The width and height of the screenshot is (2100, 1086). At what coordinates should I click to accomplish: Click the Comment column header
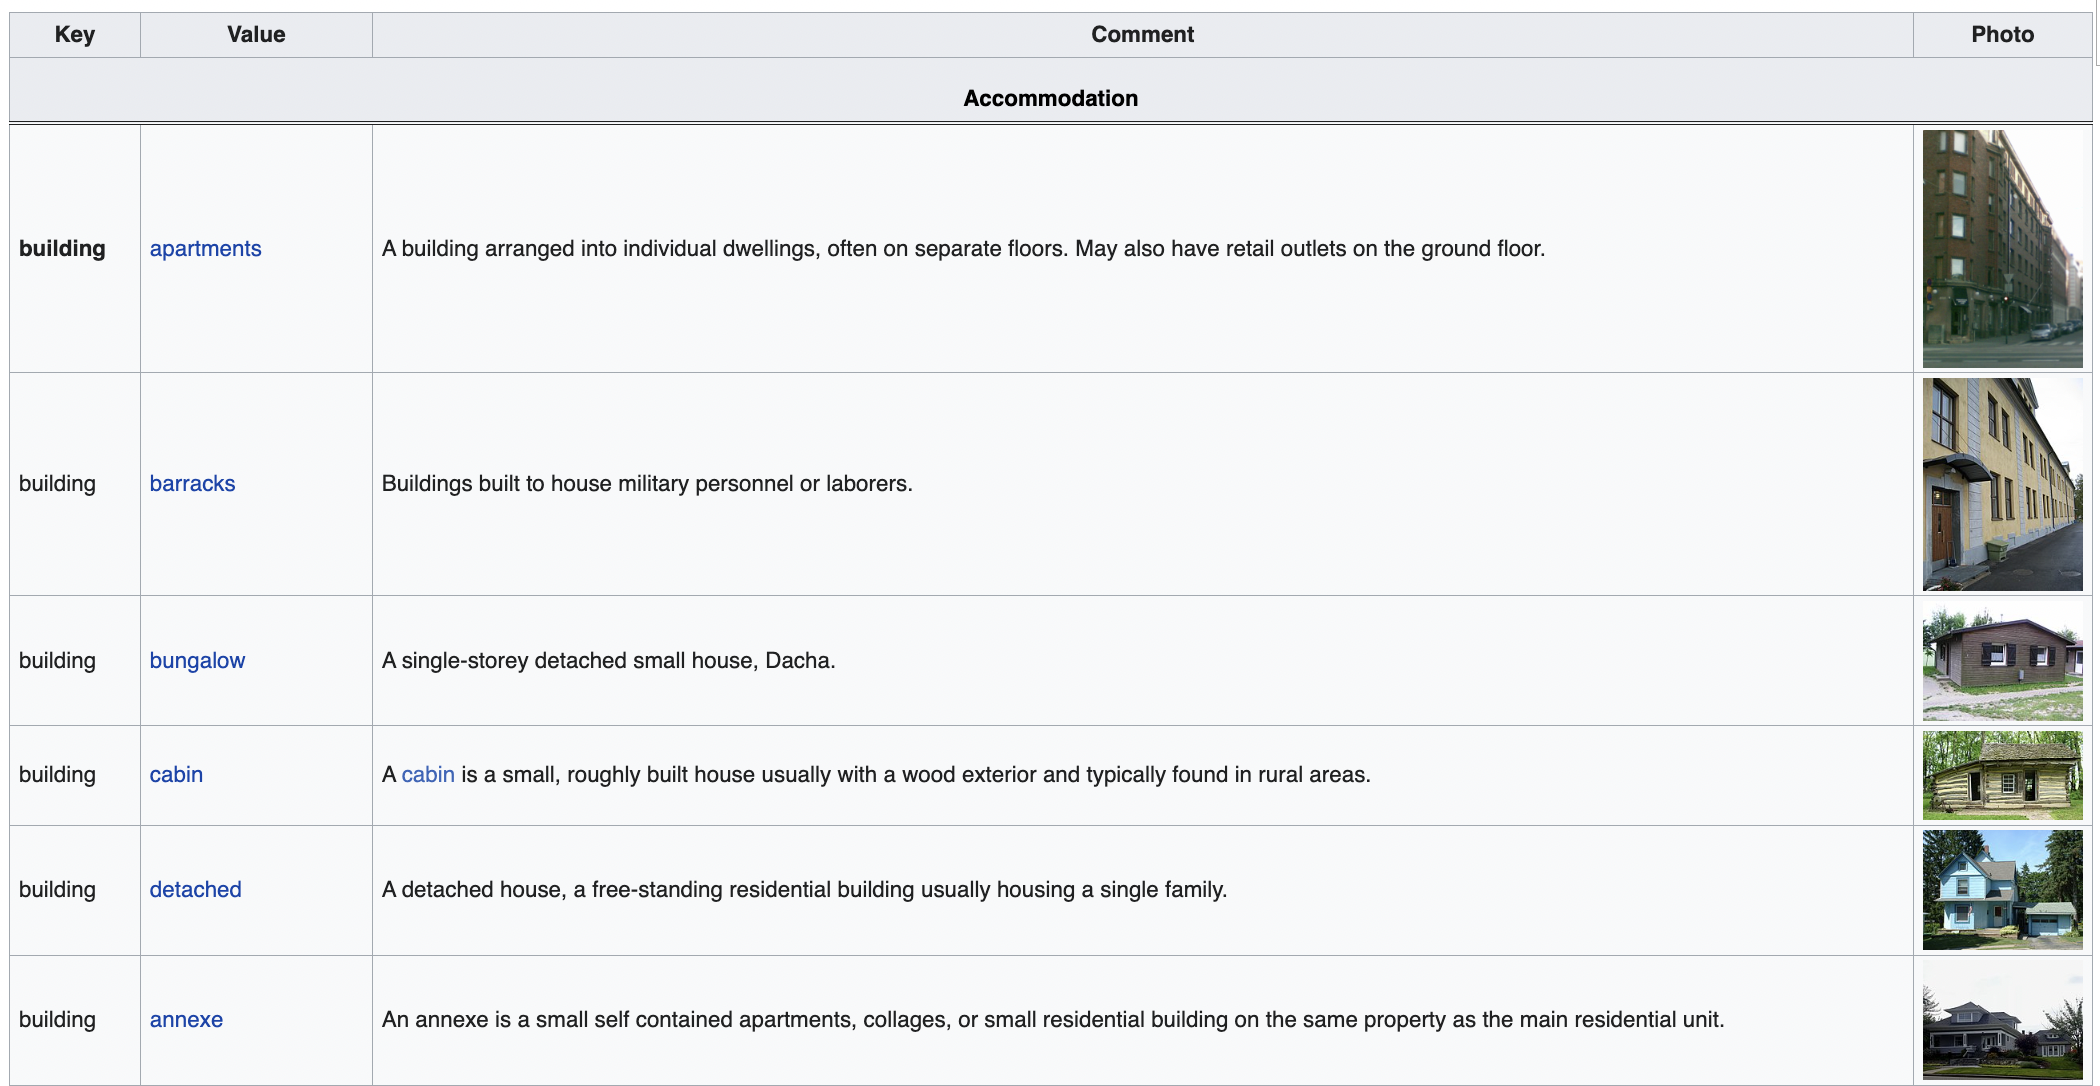[x=1142, y=35]
